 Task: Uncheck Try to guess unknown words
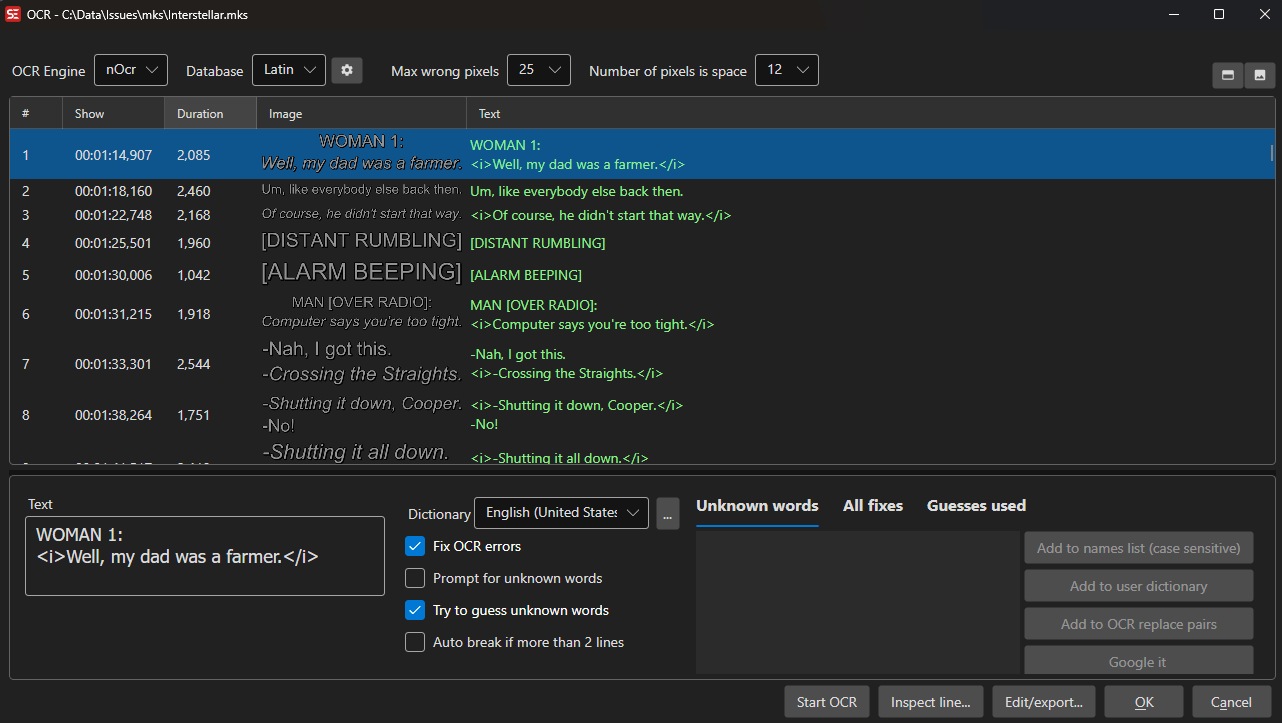pos(415,610)
